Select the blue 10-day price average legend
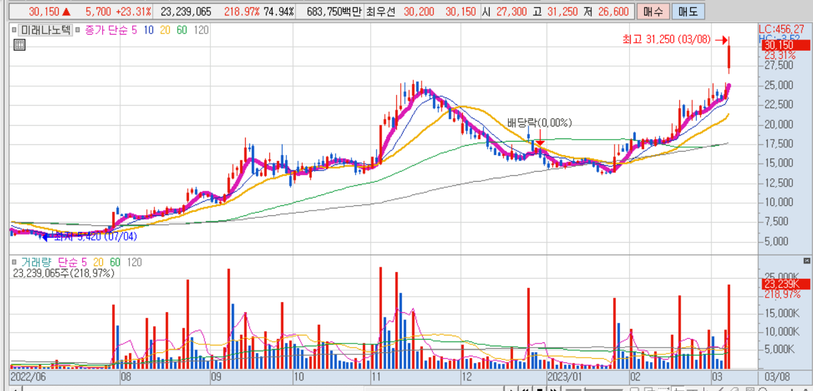813x391 pixels. coord(148,31)
